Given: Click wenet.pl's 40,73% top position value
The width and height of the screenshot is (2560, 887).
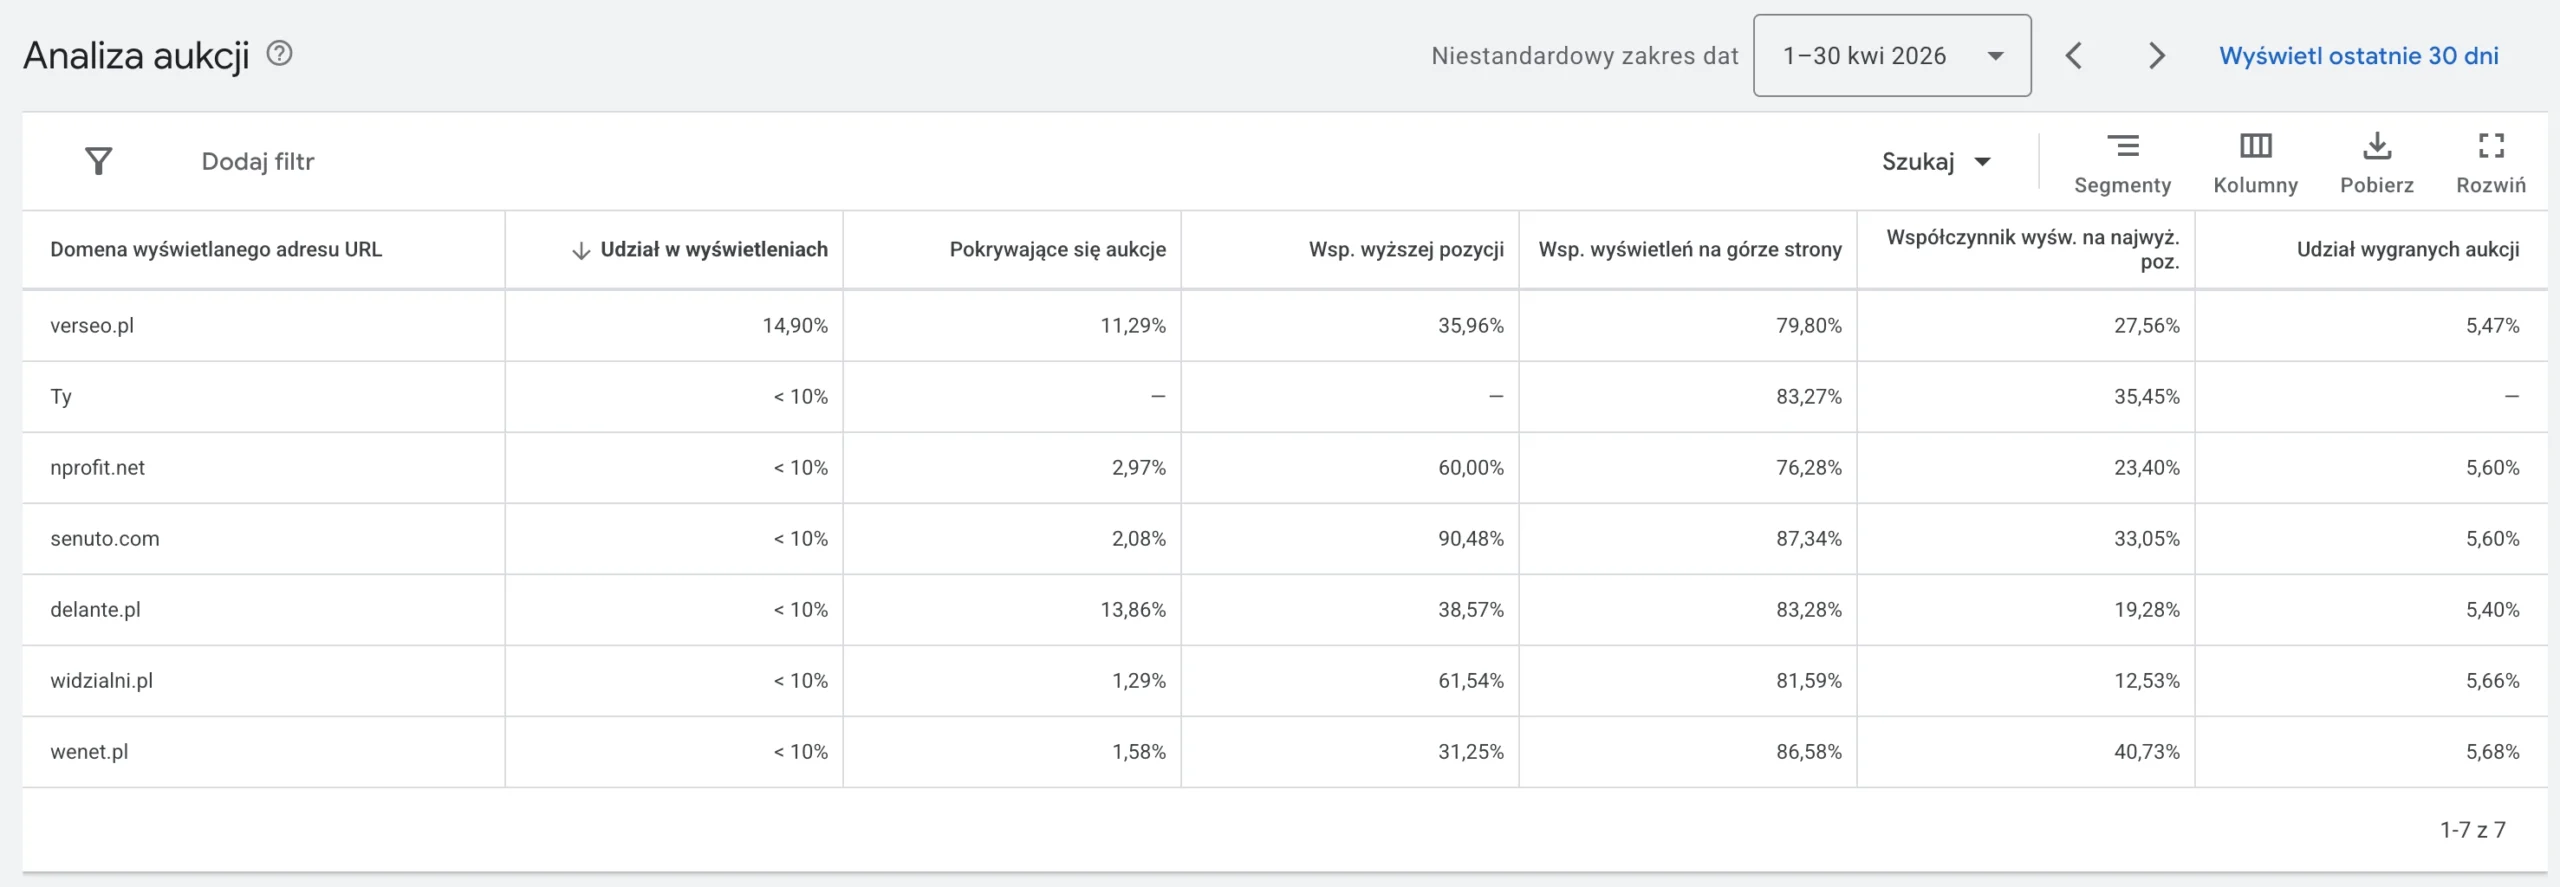Looking at the screenshot, I should click(2147, 751).
